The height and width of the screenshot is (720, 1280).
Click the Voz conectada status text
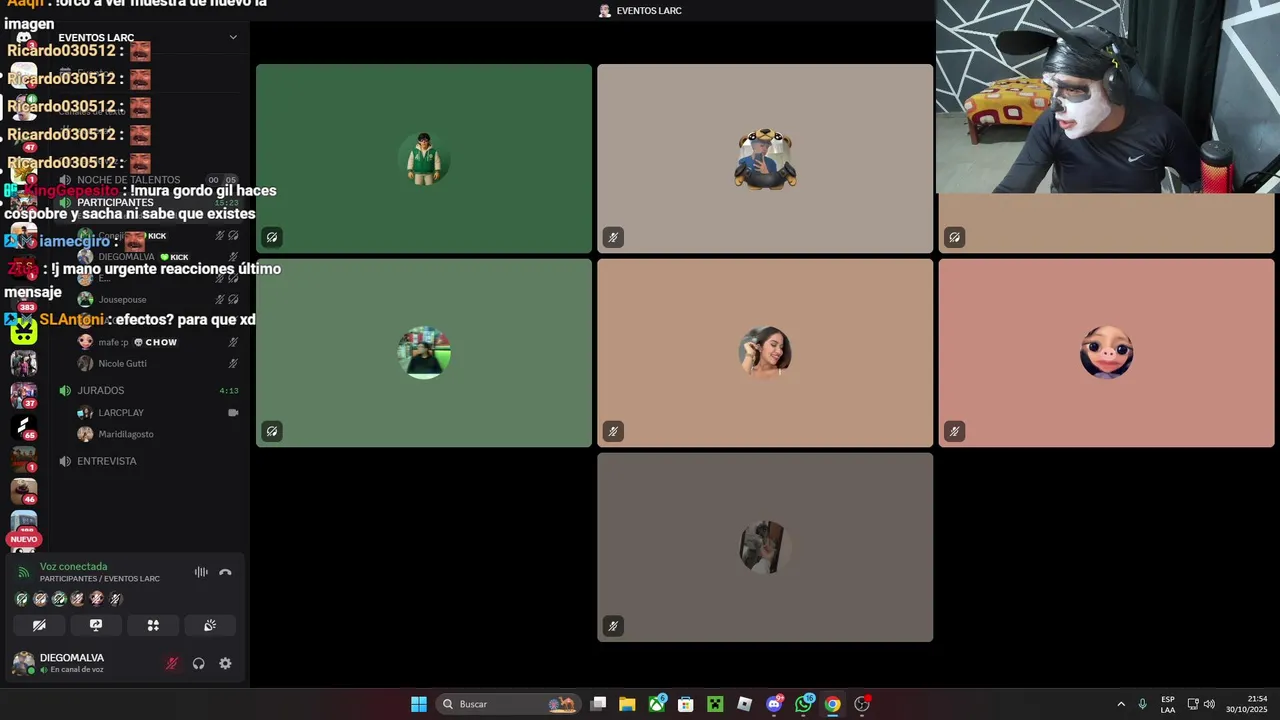click(x=73, y=566)
